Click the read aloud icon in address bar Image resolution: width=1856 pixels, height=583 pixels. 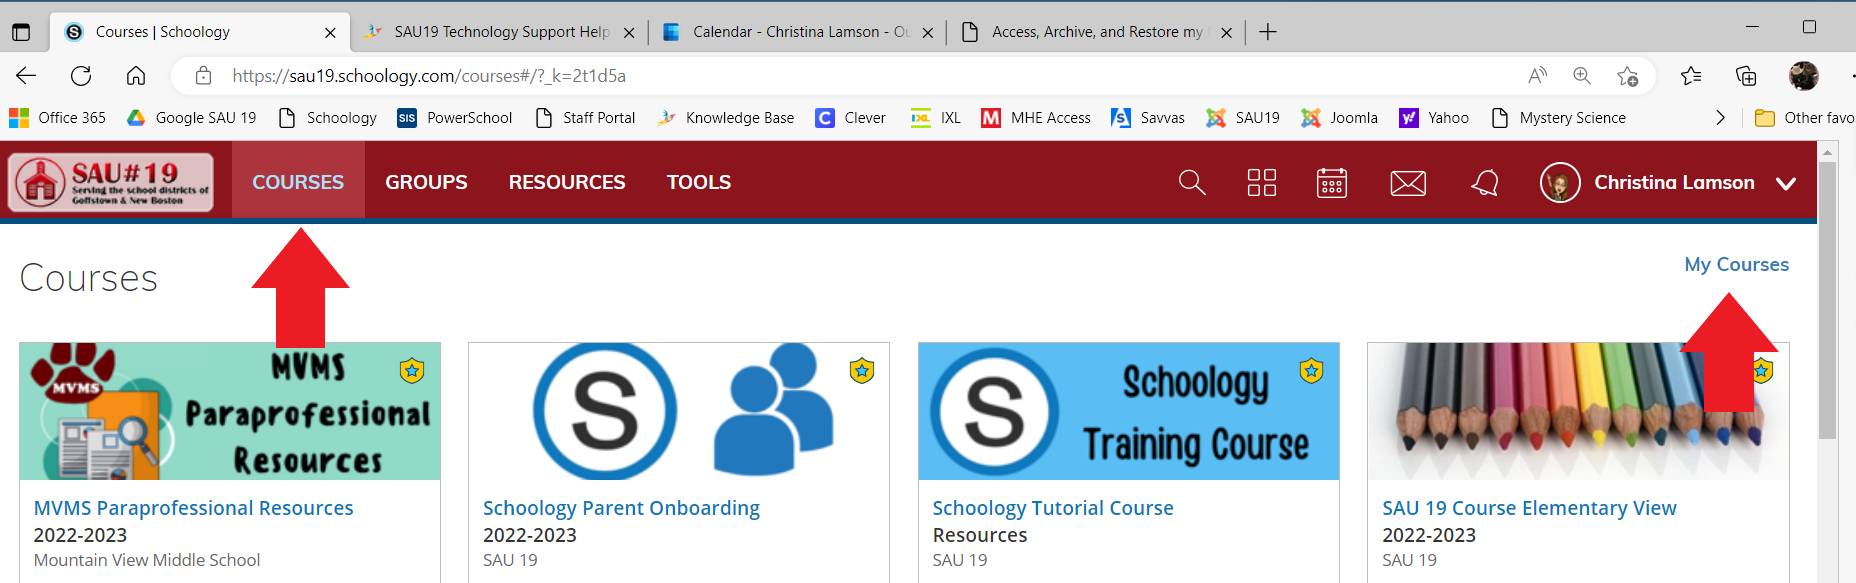click(1538, 76)
